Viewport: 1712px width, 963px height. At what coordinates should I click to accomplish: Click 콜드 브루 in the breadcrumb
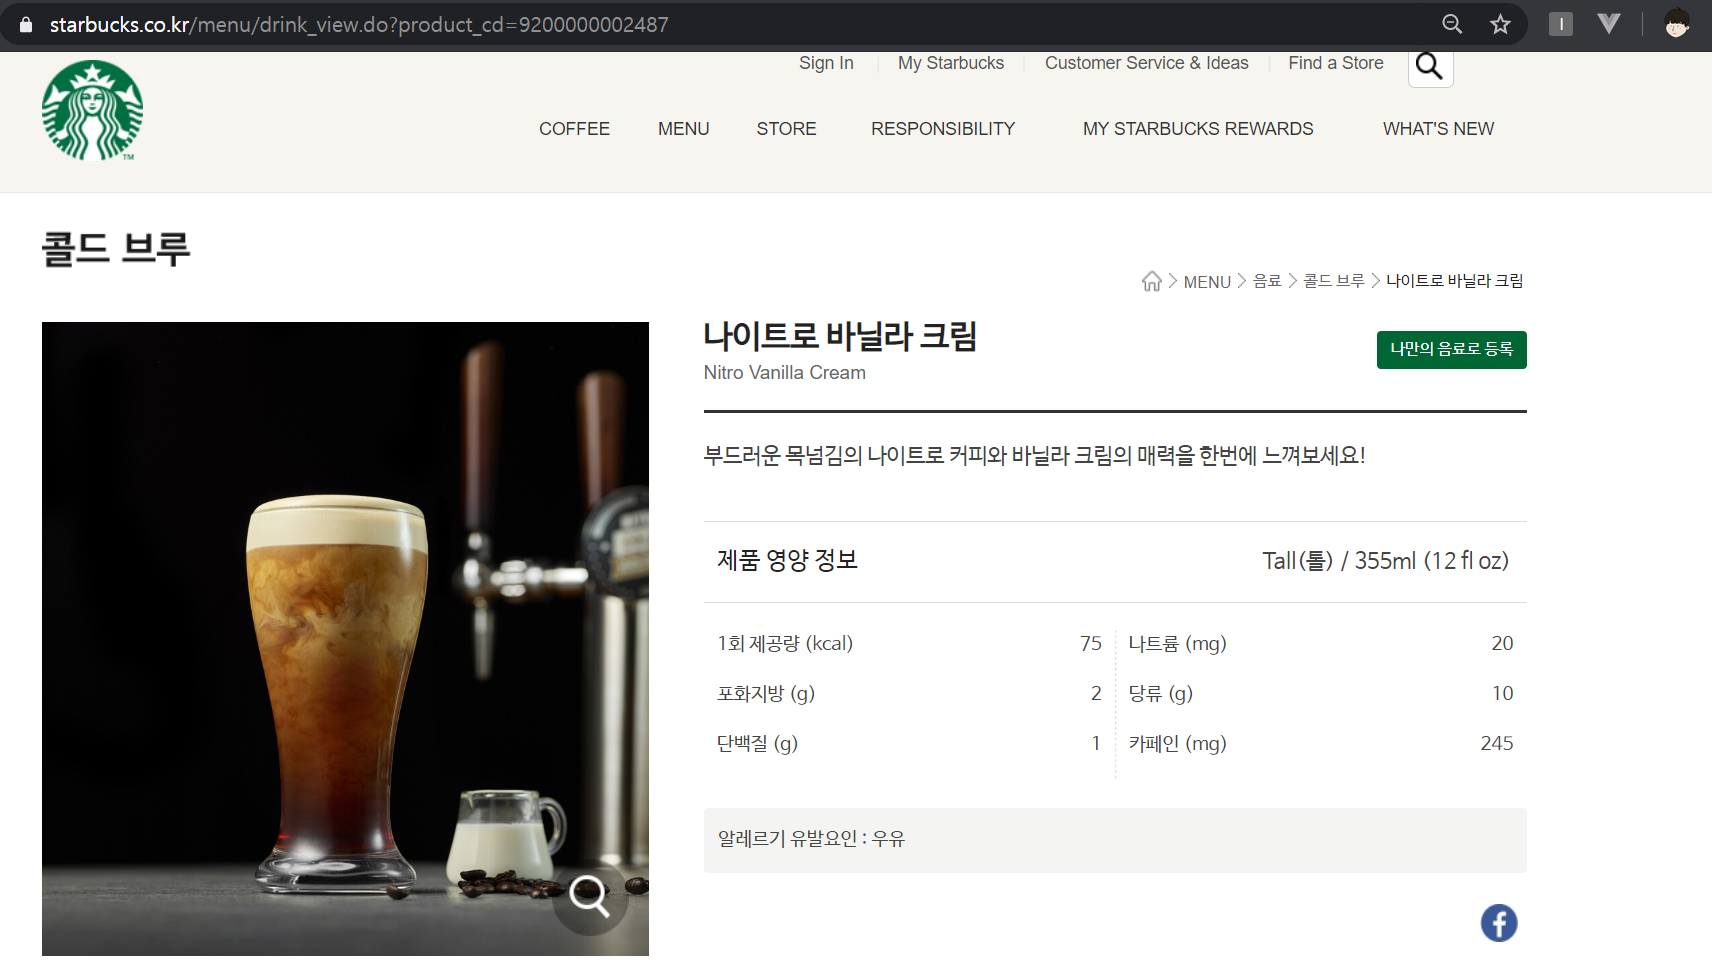coord(1334,281)
